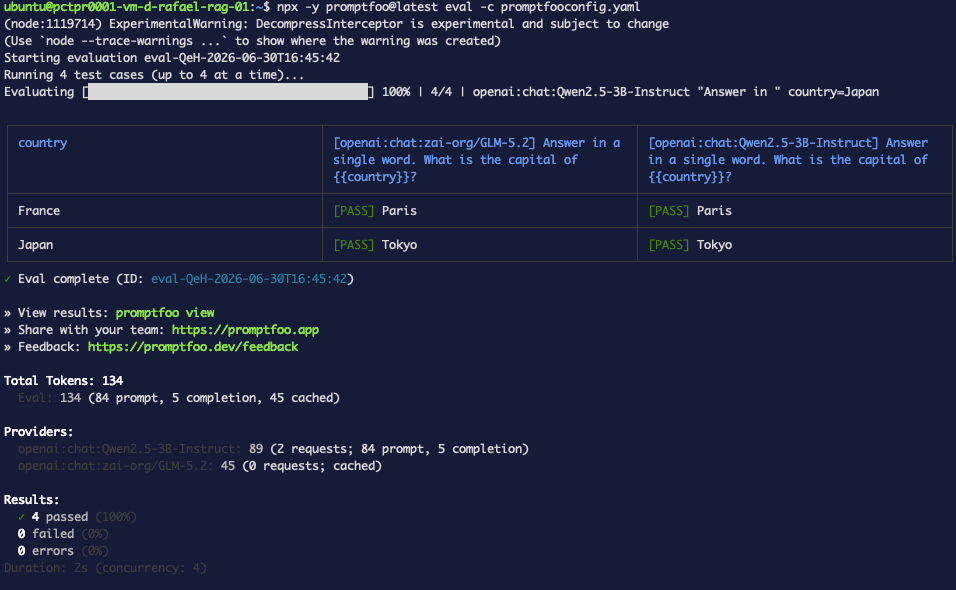Viewport: 956px width, 590px height.
Task: Click the ubuntu shell prompt hostname
Action: click(127, 7)
